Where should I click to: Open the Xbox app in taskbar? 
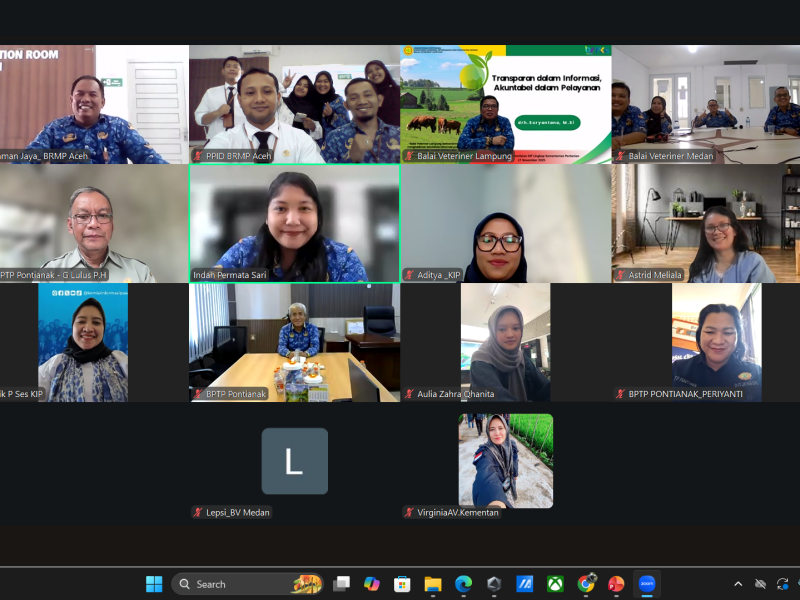tap(555, 584)
